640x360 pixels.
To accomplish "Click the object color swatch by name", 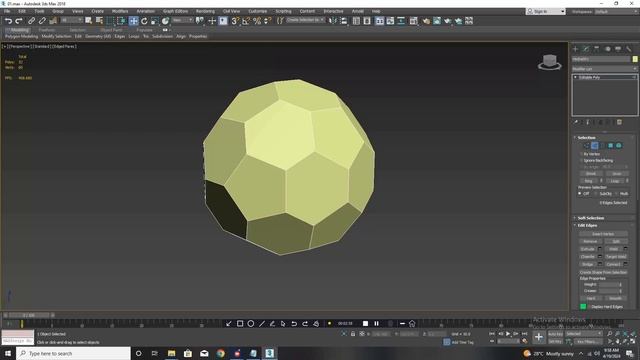I will 635,59.
